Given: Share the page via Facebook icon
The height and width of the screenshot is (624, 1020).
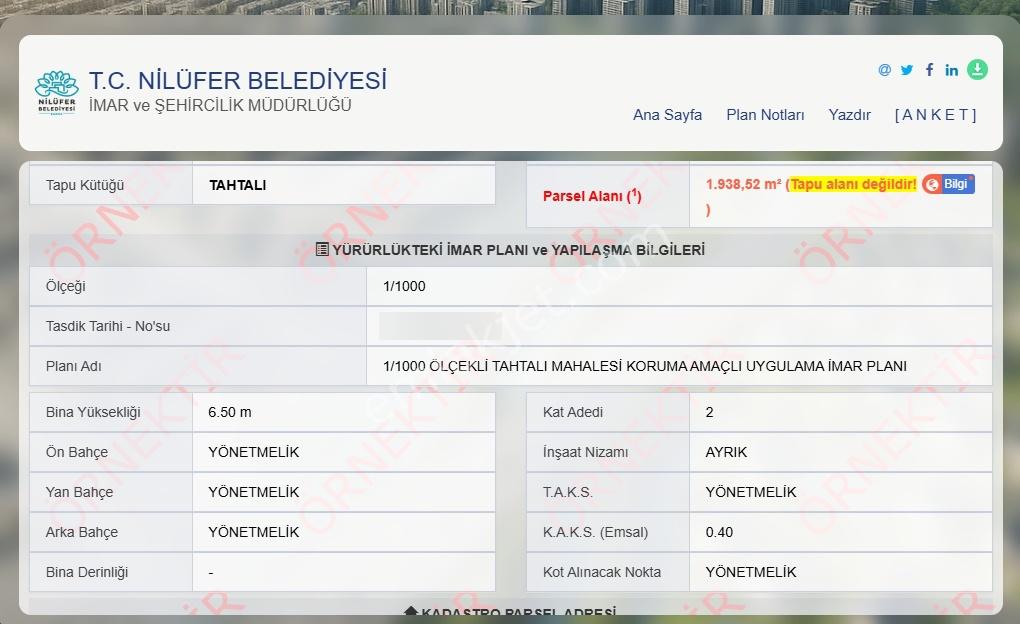Looking at the screenshot, I should click(x=930, y=70).
